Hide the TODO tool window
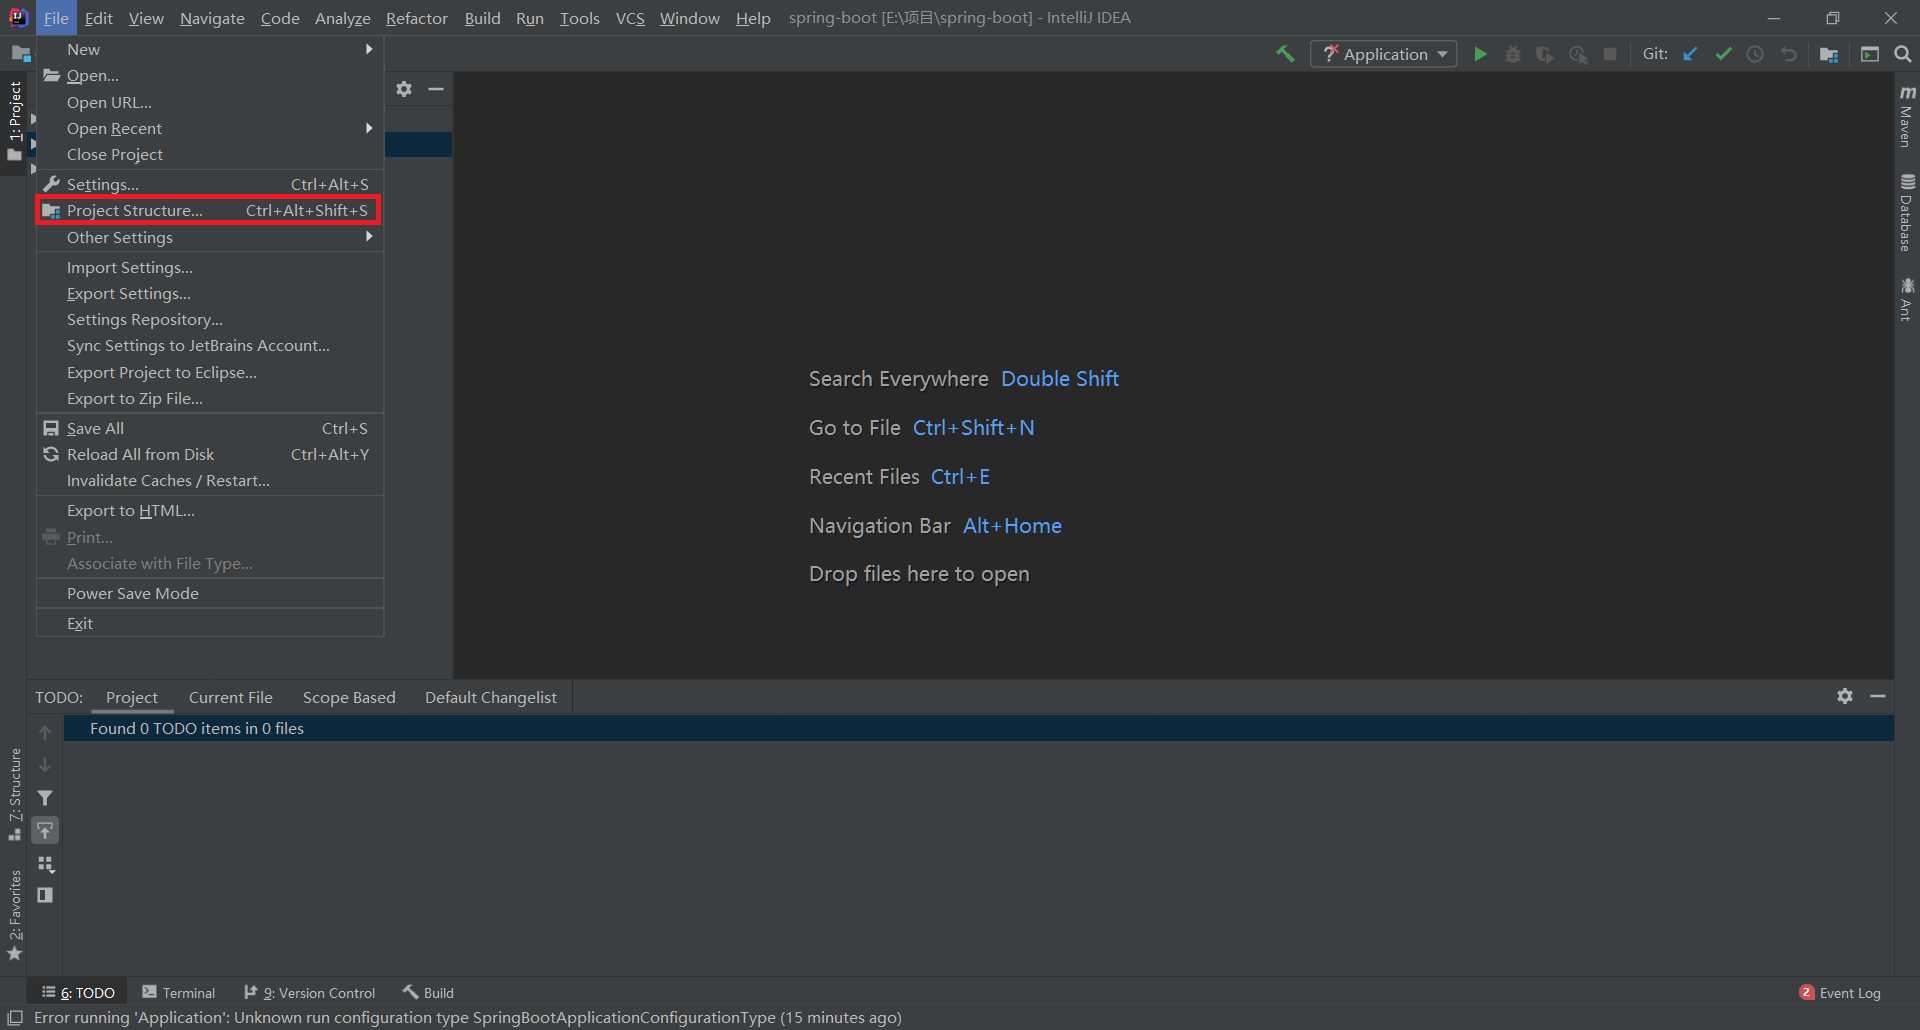The image size is (1920, 1030). pyautogui.click(x=1878, y=696)
